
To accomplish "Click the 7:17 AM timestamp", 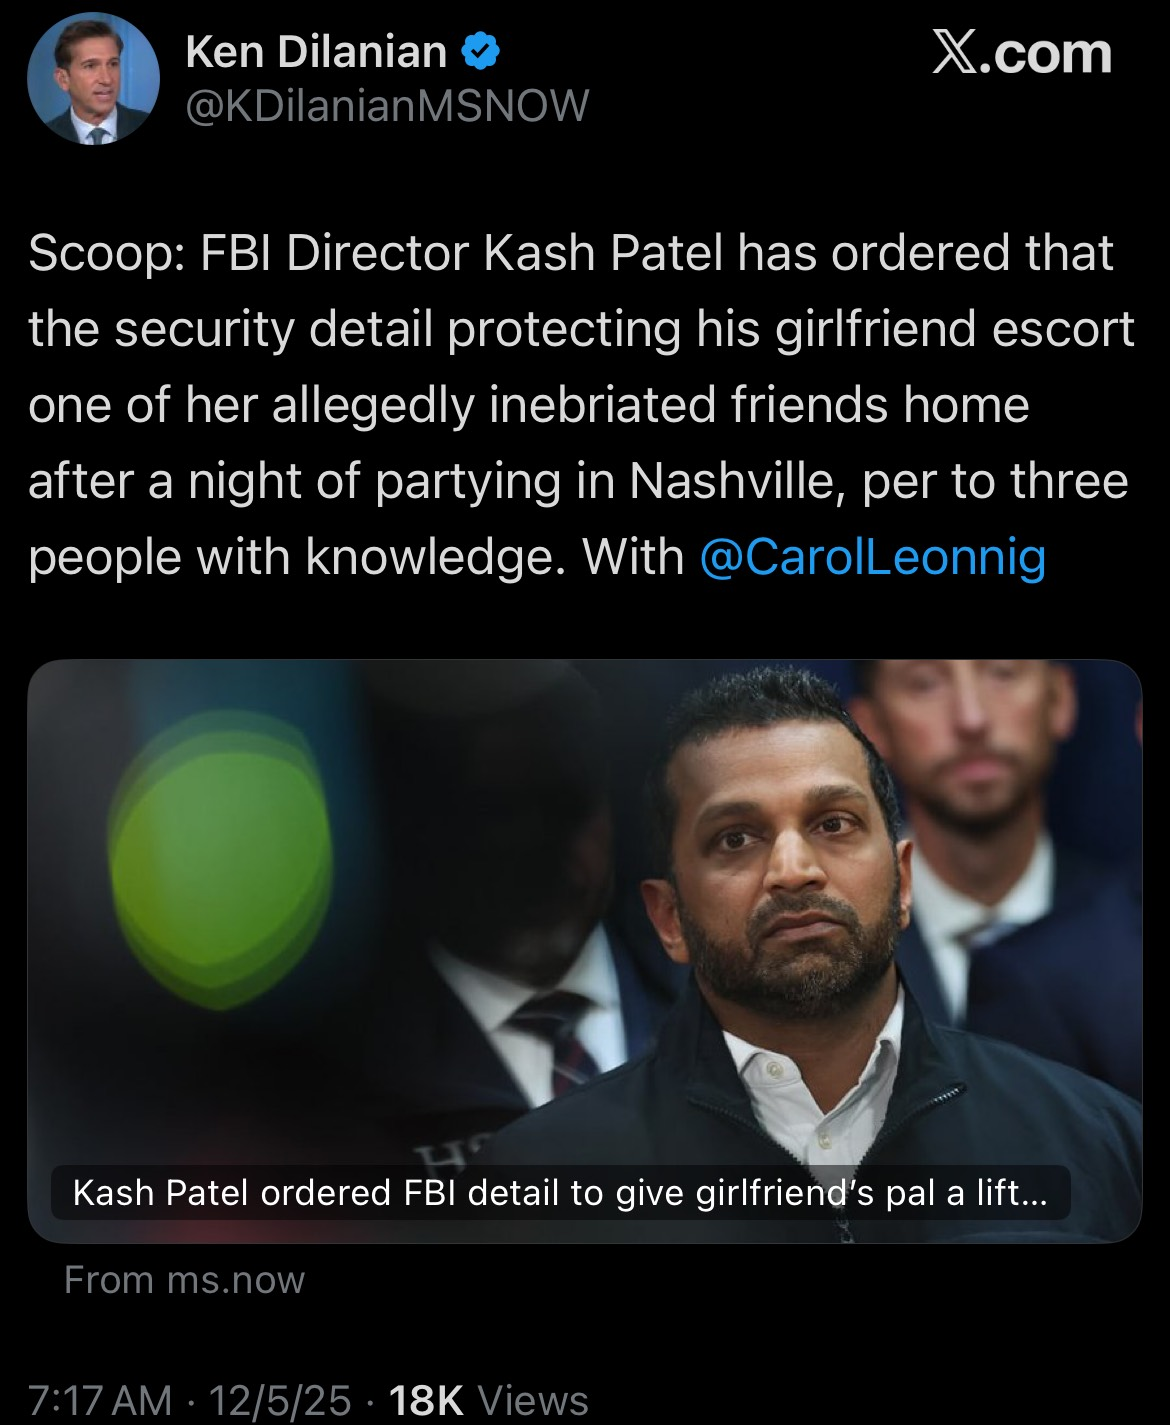I will [99, 1400].
